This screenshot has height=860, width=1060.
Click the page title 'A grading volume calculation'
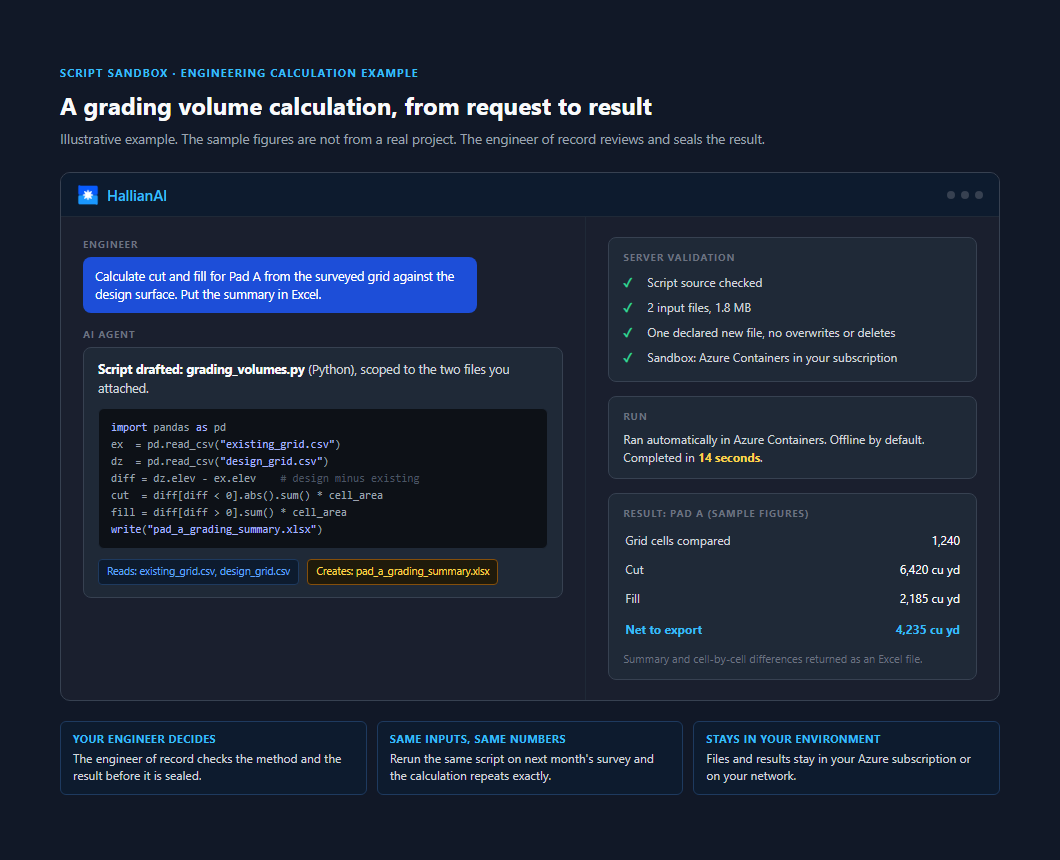356,107
